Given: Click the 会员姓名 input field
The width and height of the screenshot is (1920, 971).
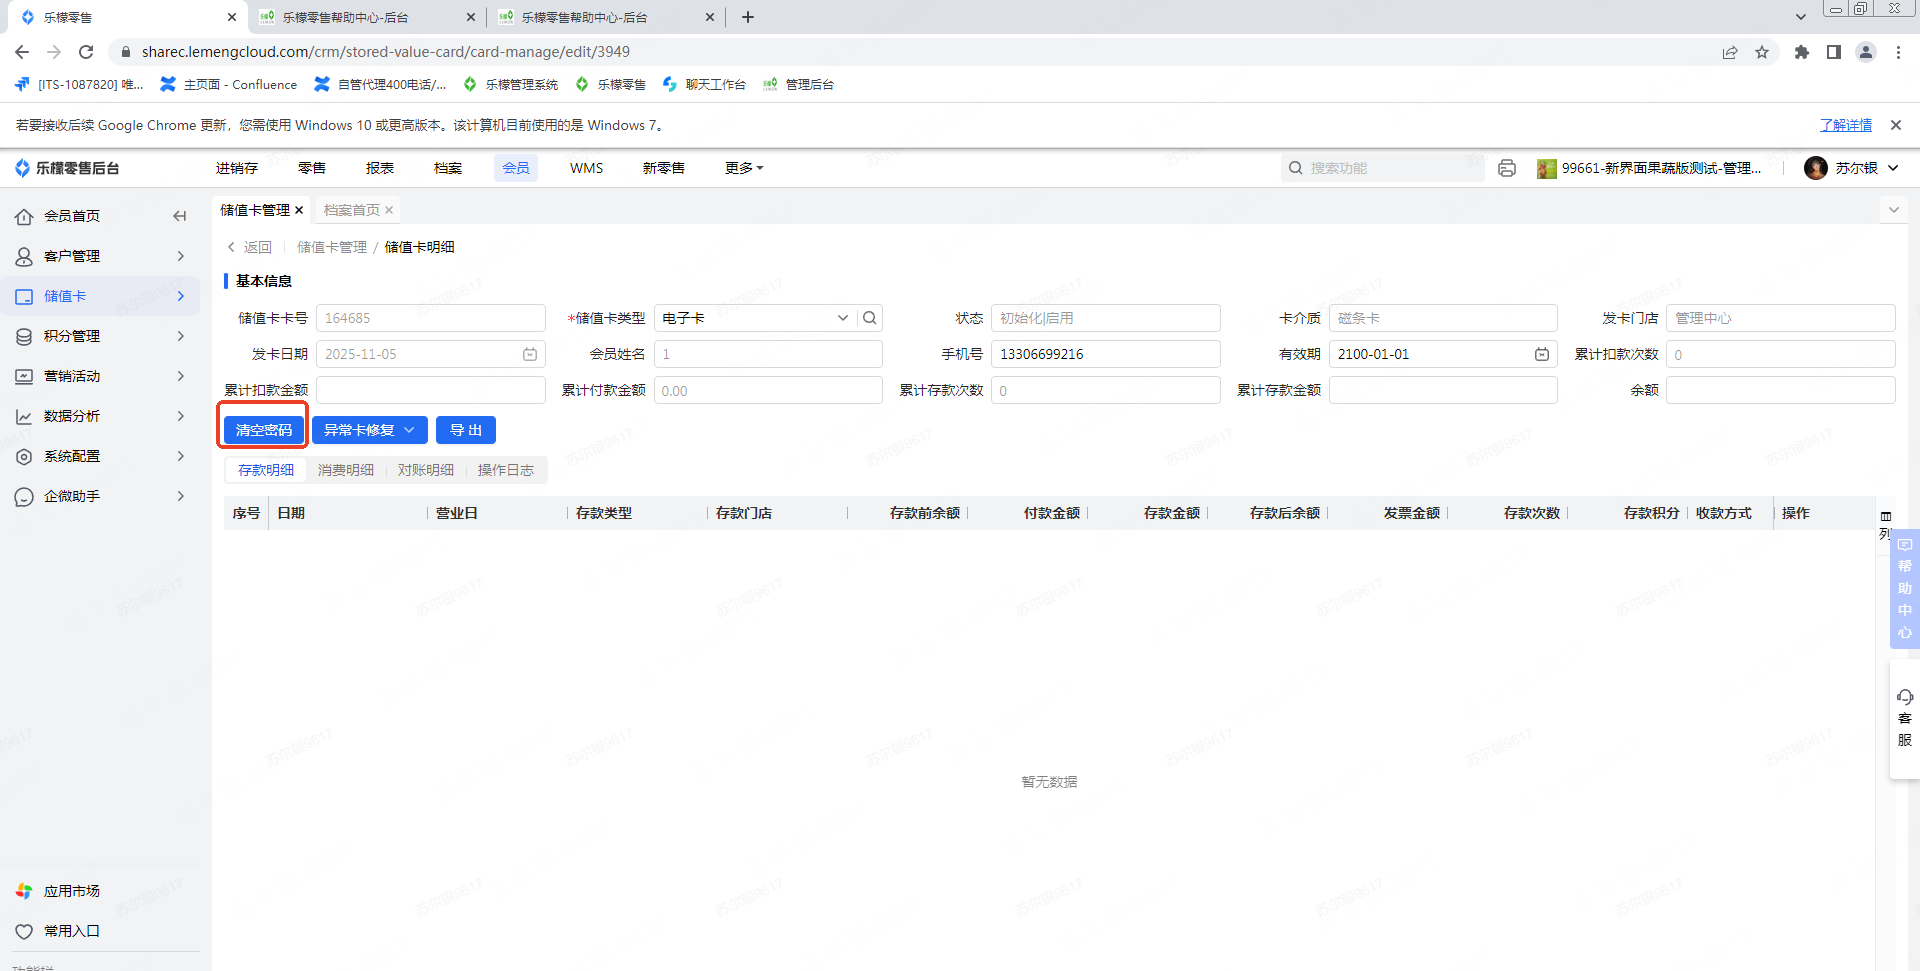Looking at the screenshot, I should [x=768, y=354].
